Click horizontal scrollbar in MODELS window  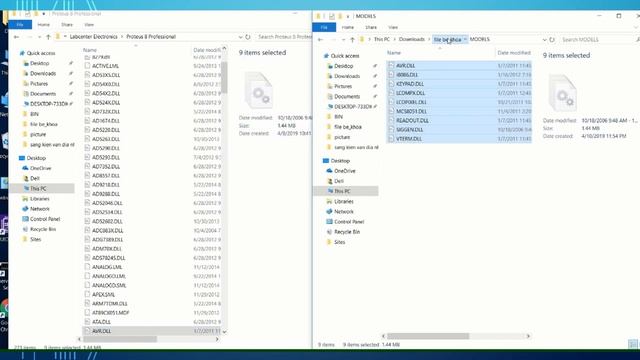point(428,336)
